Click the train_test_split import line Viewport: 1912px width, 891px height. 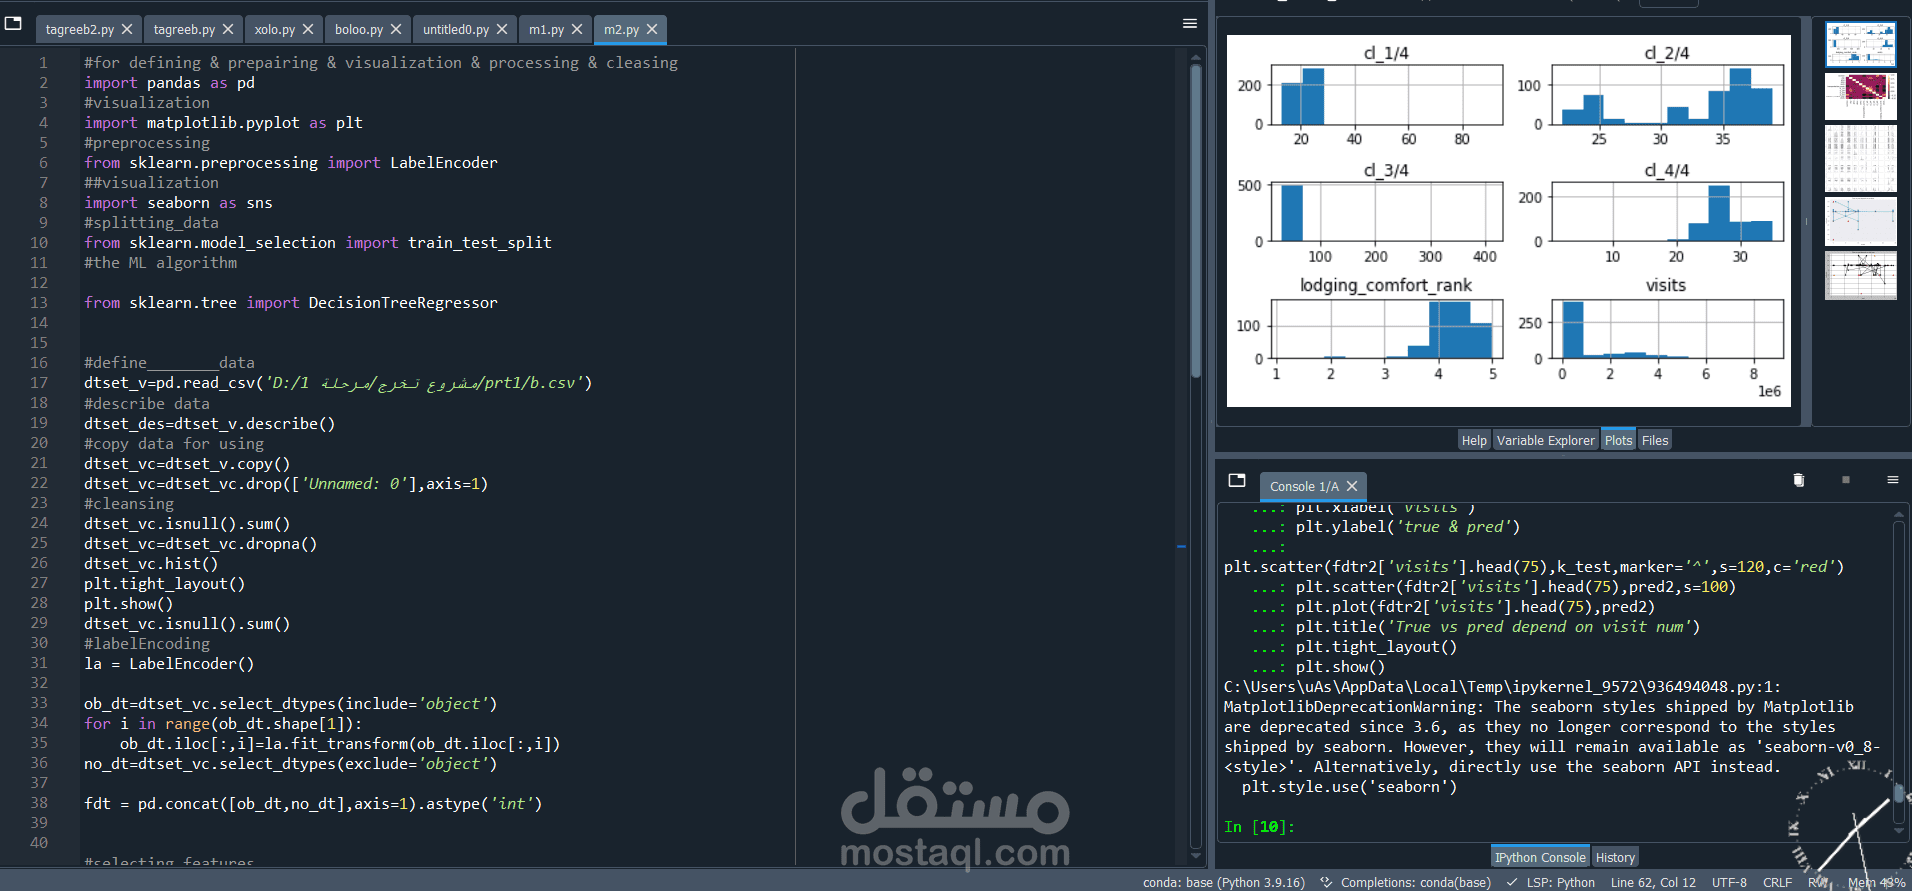coord(318,243)
